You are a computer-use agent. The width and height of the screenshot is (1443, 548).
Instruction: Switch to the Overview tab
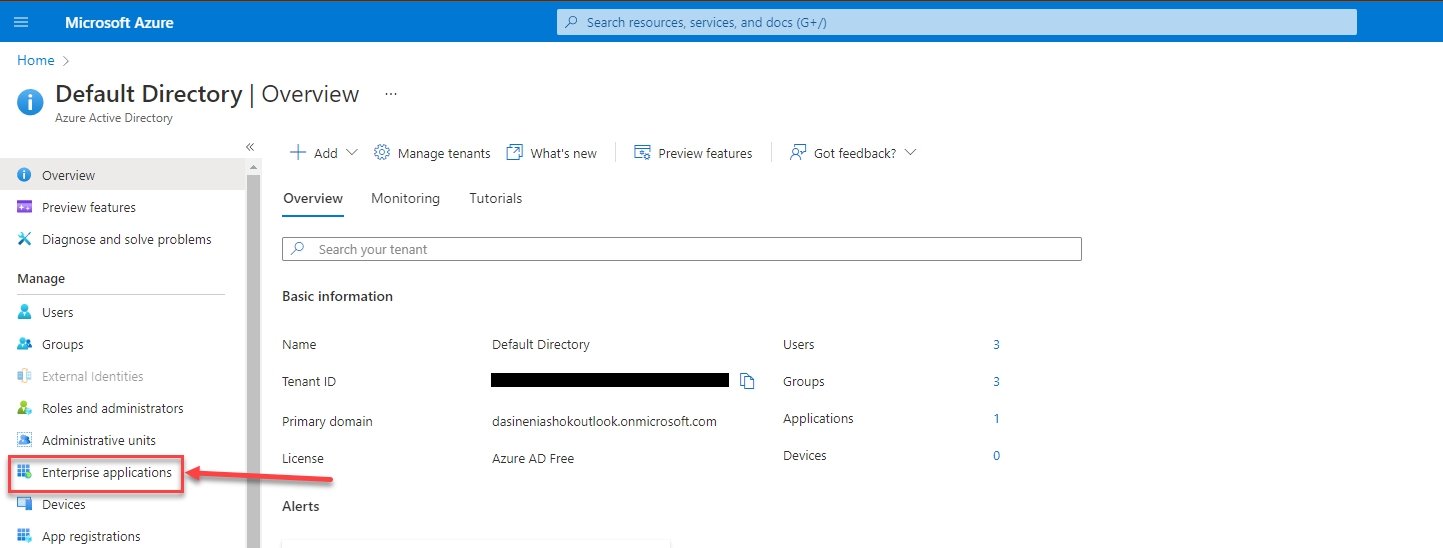313,199
